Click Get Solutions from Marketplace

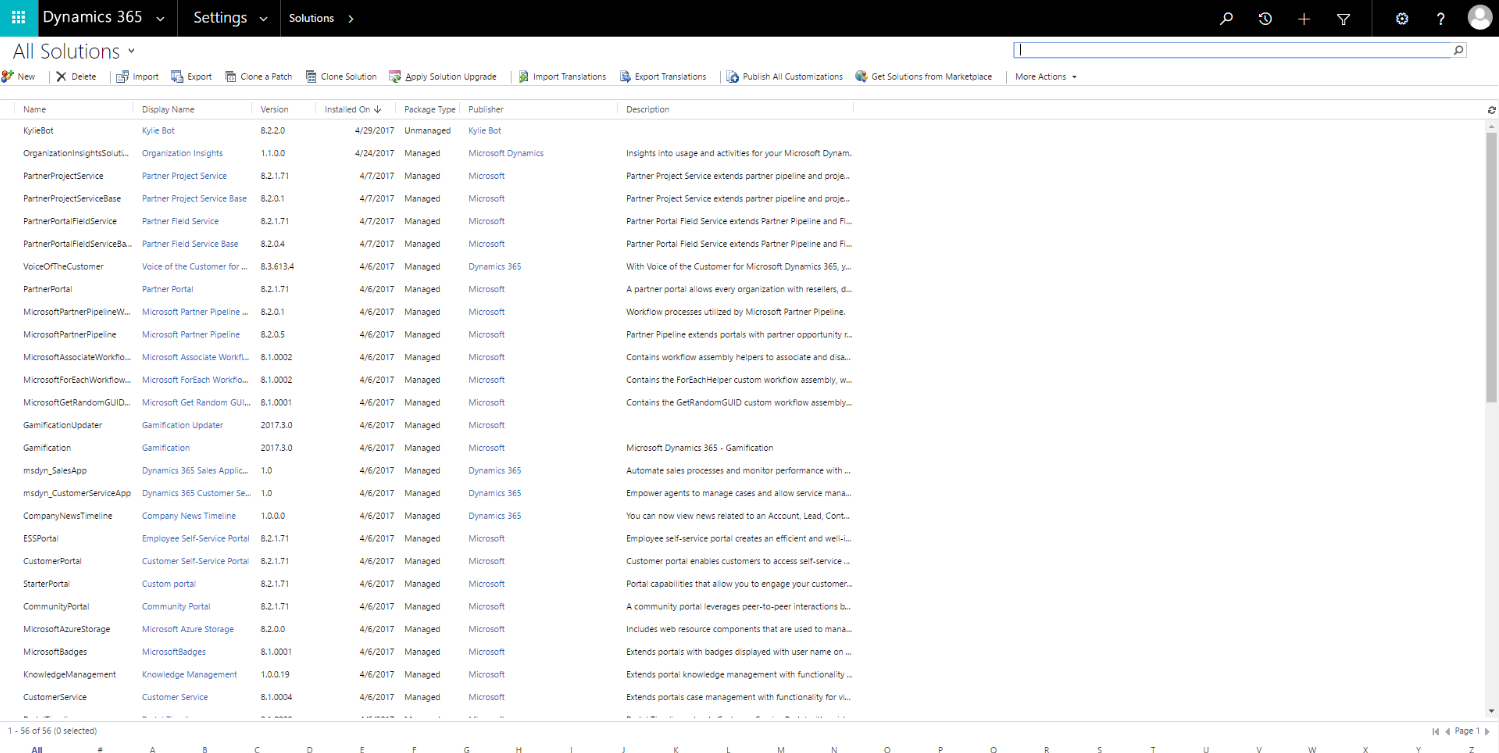pos(924,76)
